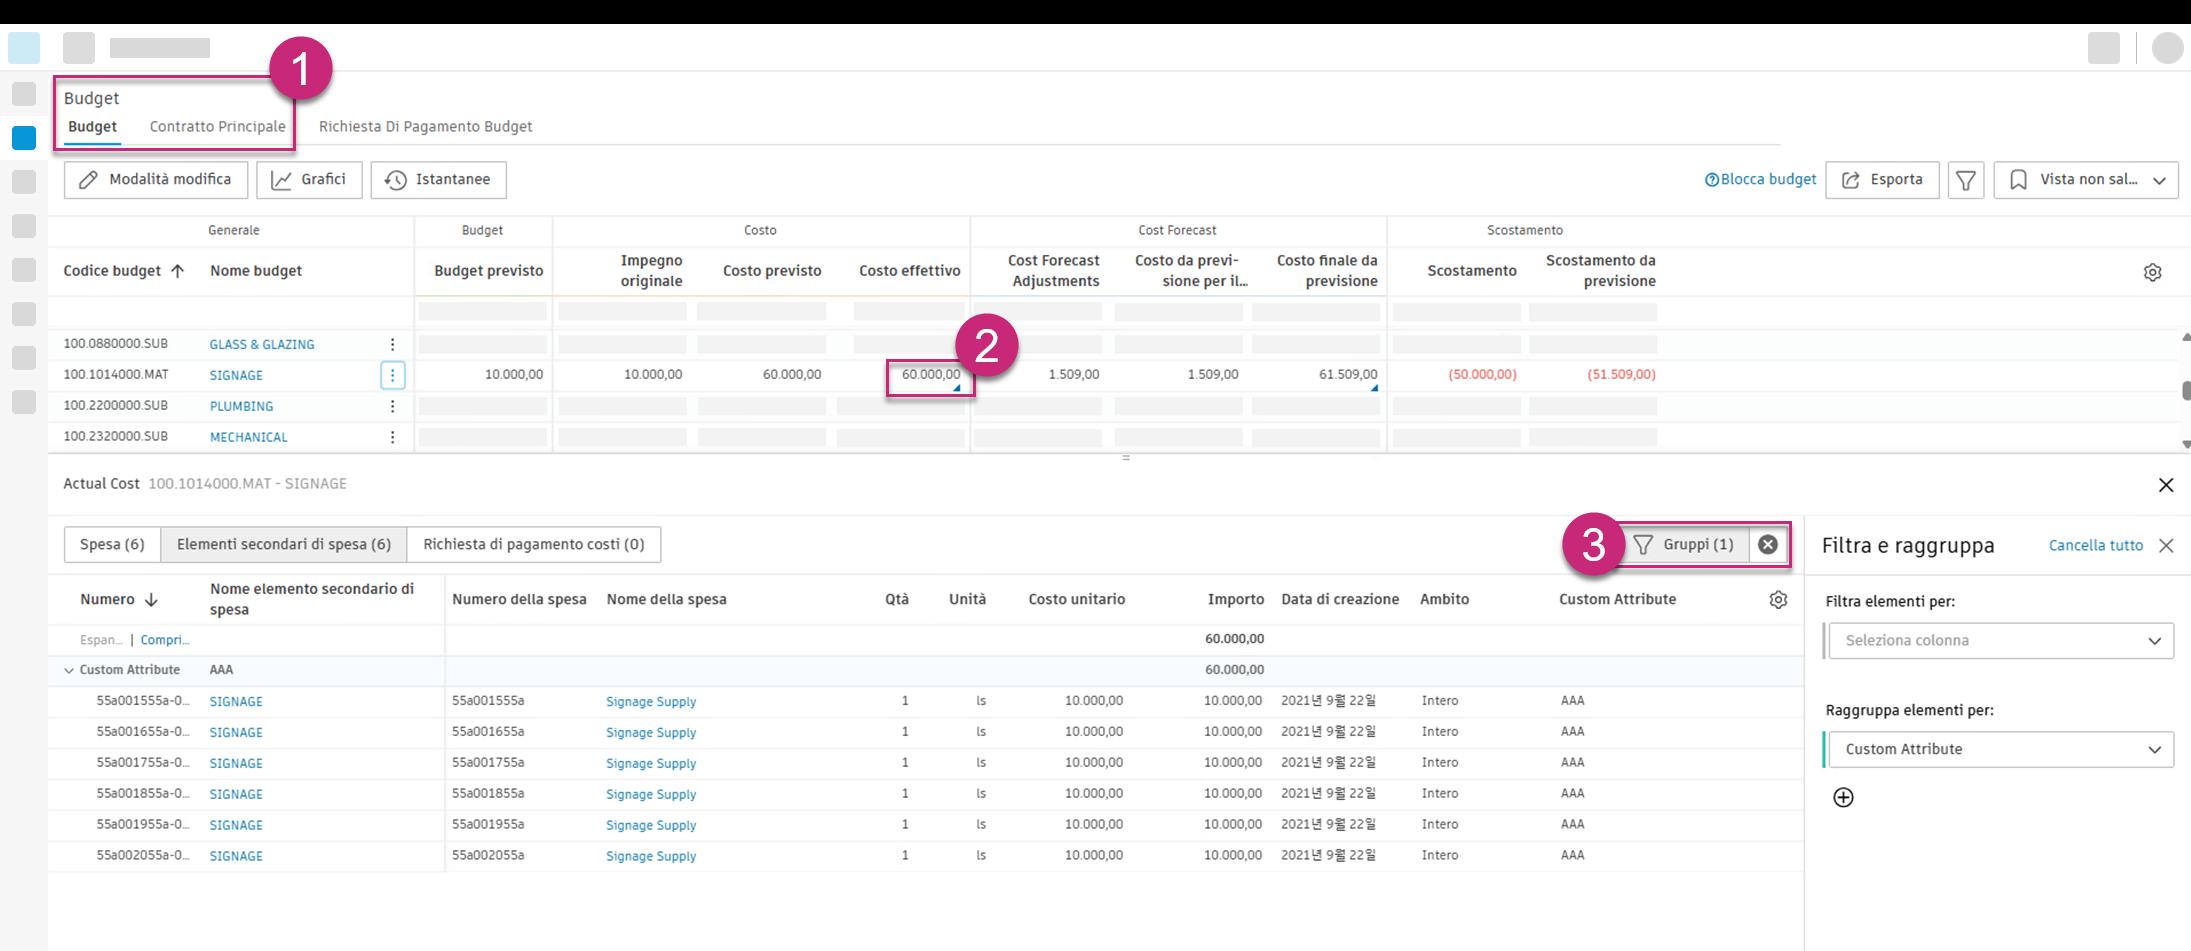
Task: Open three-dot menu for PLUMBING row
Action: [x=392, y=406]
